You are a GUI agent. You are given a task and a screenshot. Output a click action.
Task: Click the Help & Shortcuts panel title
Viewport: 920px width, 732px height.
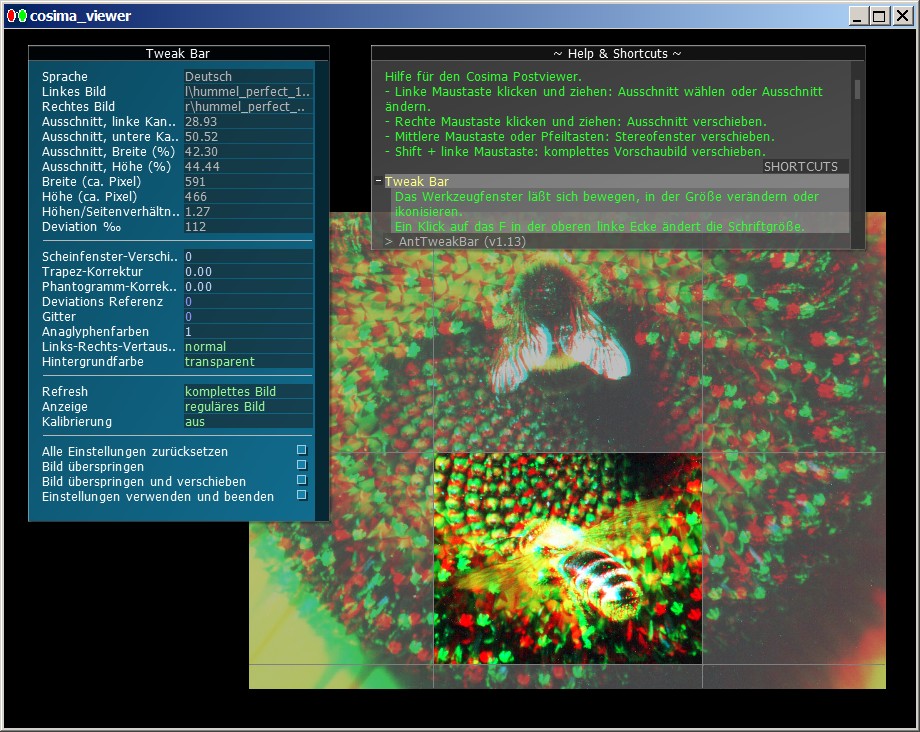tap(617, 54)
